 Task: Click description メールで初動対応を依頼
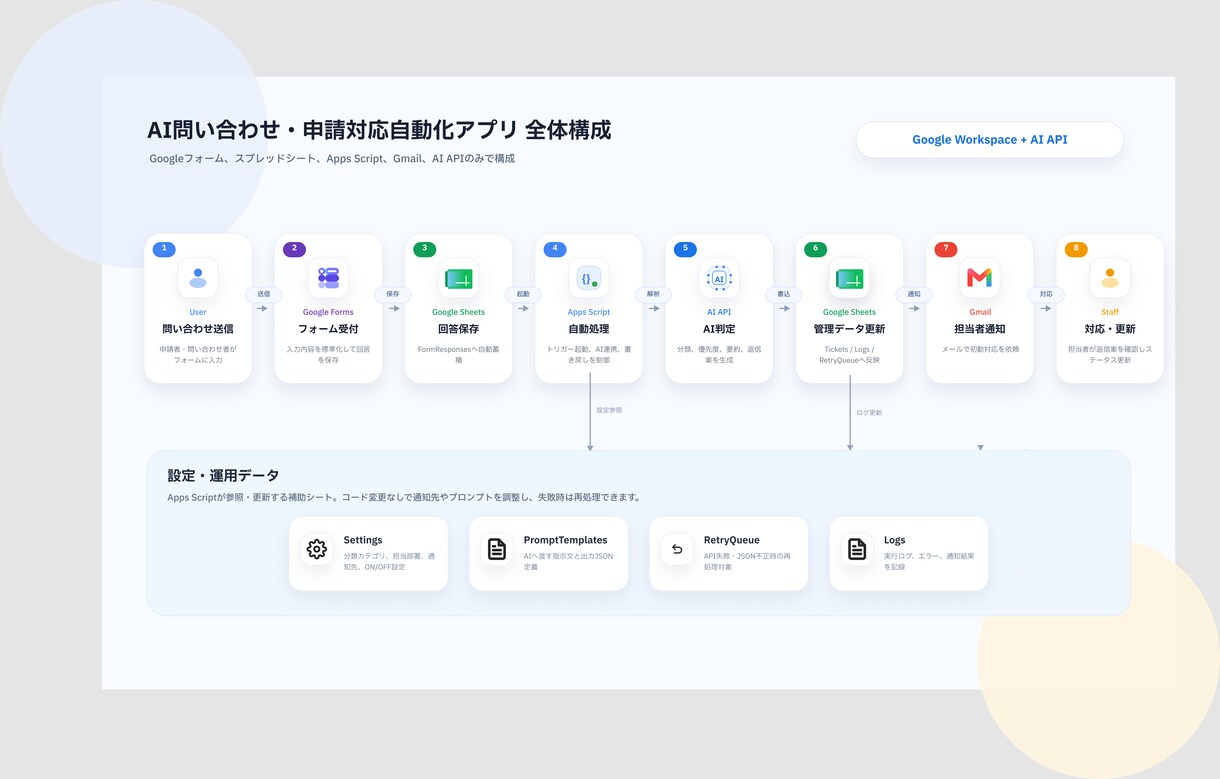980,349
